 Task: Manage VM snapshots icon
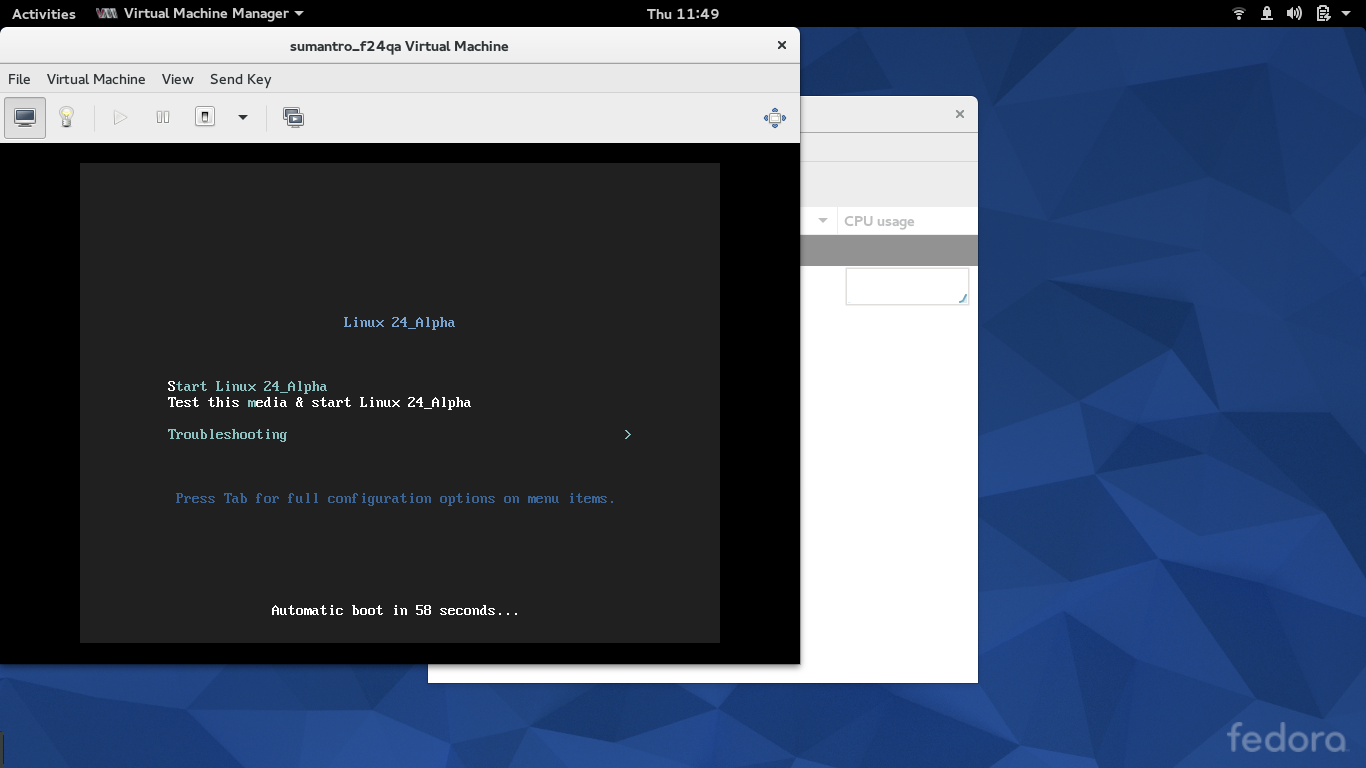coord(293,117)
